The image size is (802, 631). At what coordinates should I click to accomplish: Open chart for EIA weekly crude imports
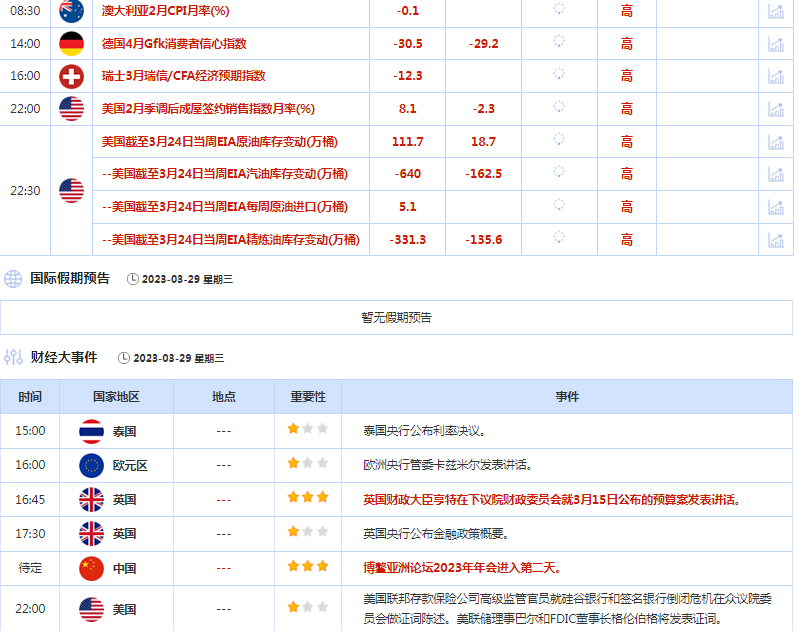pyautogui.click(x=775, y=207)
